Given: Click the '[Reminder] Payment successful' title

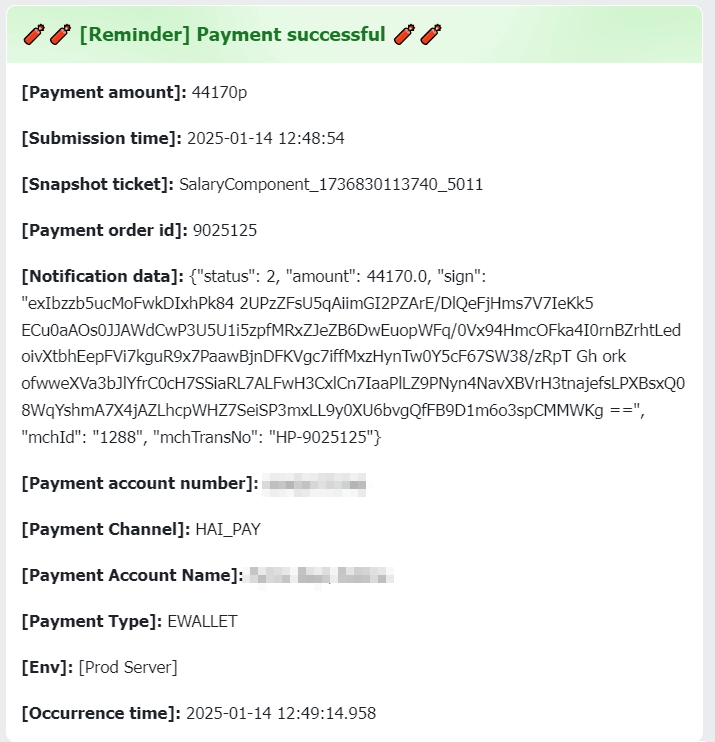Looking at the screenshot, I should 232,35.
